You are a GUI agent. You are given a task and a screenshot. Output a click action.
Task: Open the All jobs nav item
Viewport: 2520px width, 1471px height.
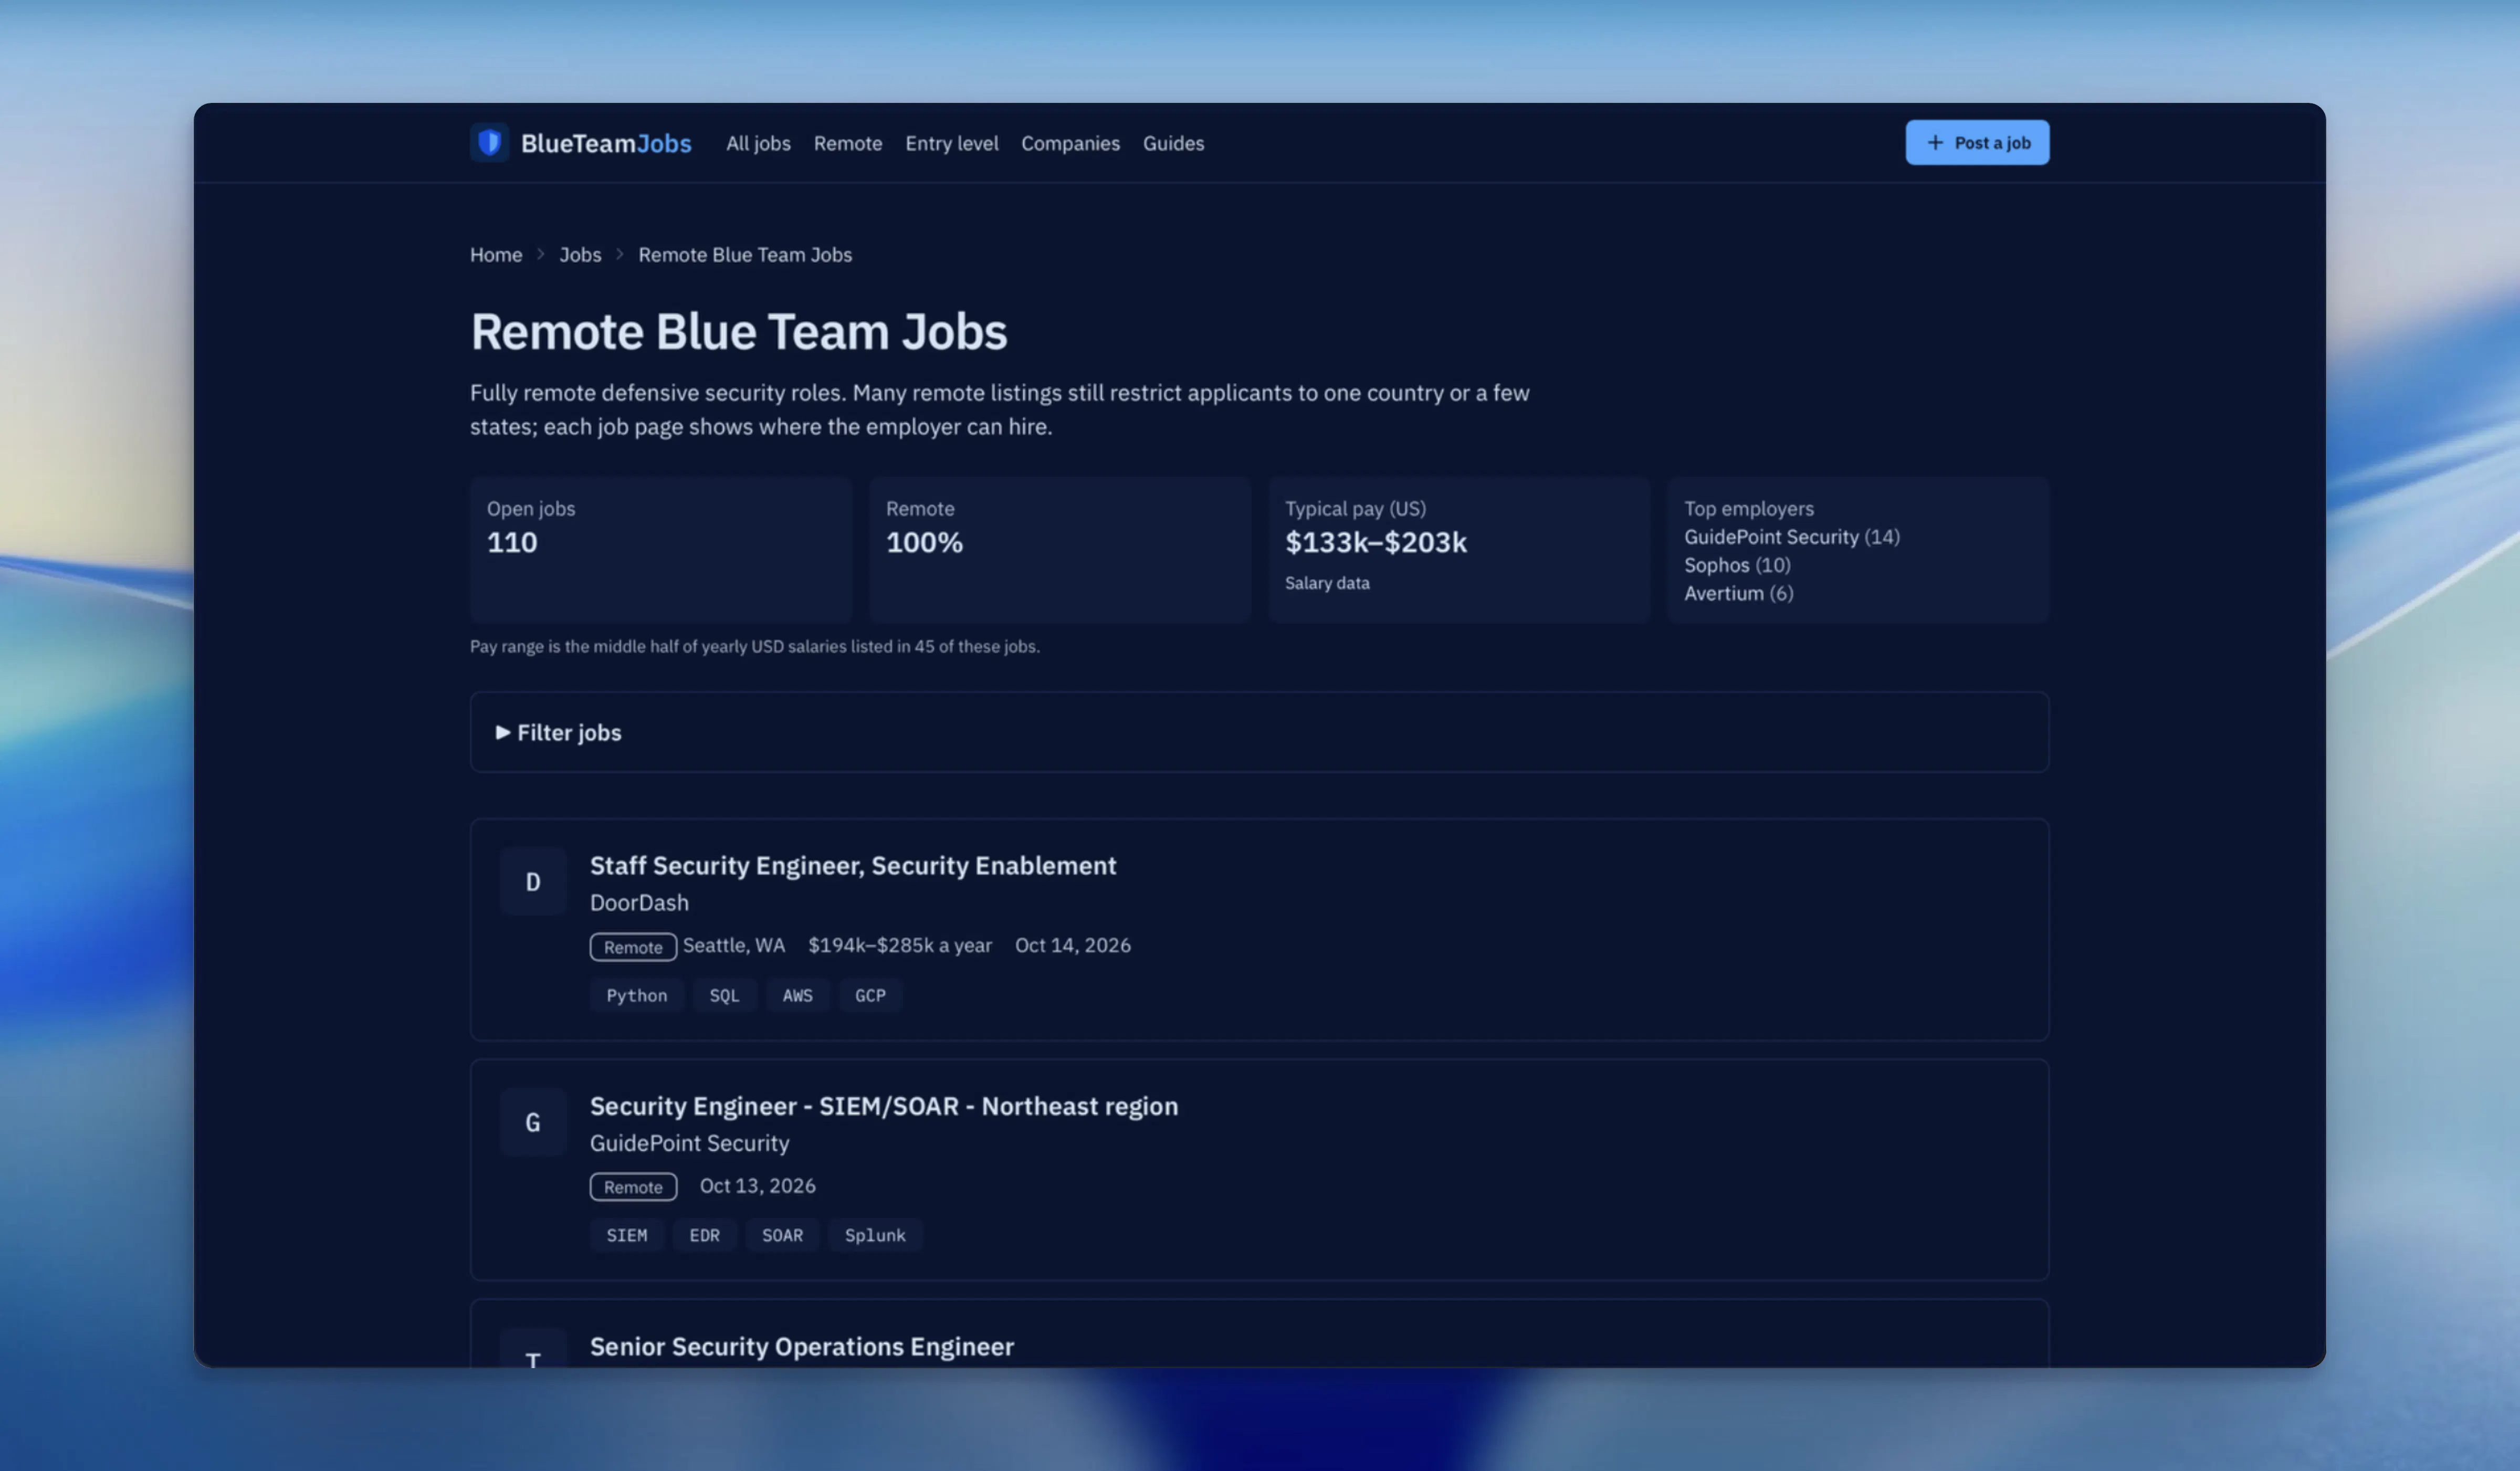point(758,143)
